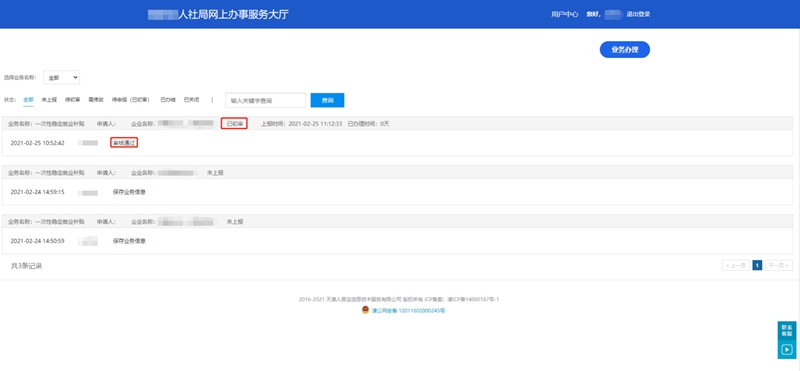Viewport: 800px width, 371px height.
Task: Click the blue 查询 search button
Action: point(328,101)
